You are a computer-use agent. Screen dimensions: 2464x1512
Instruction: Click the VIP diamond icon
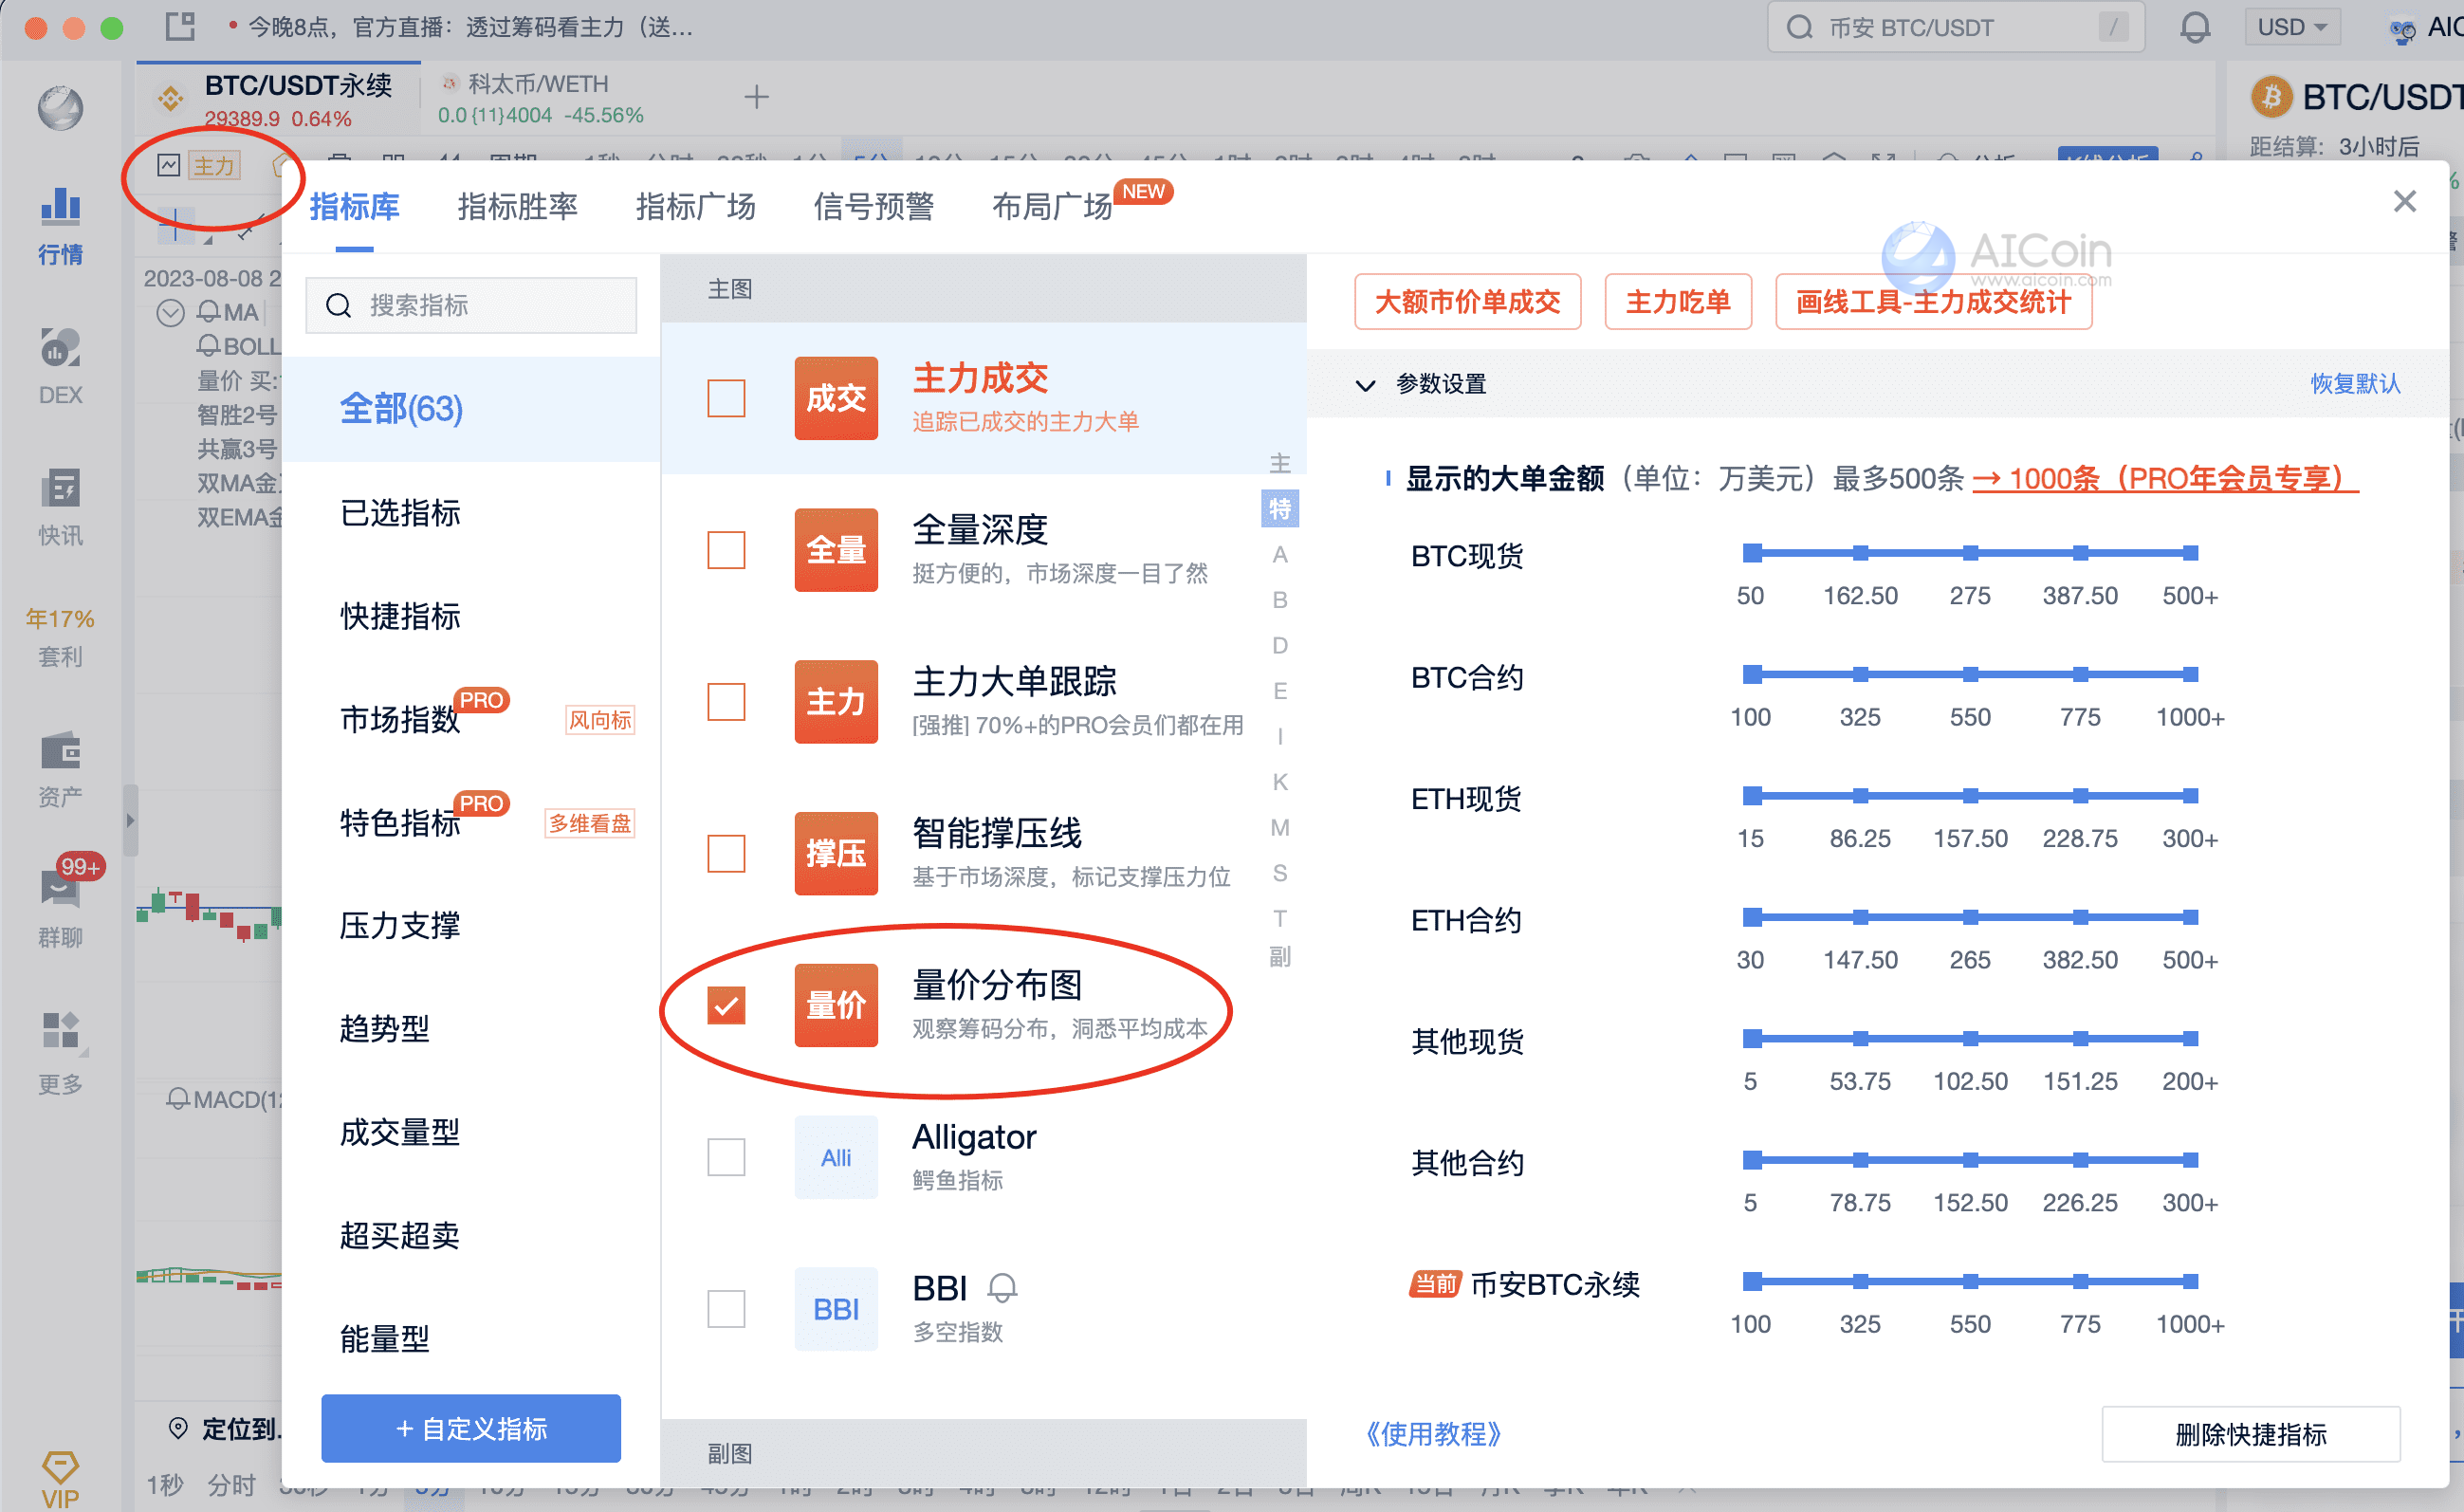click(x=60, y=1479)
